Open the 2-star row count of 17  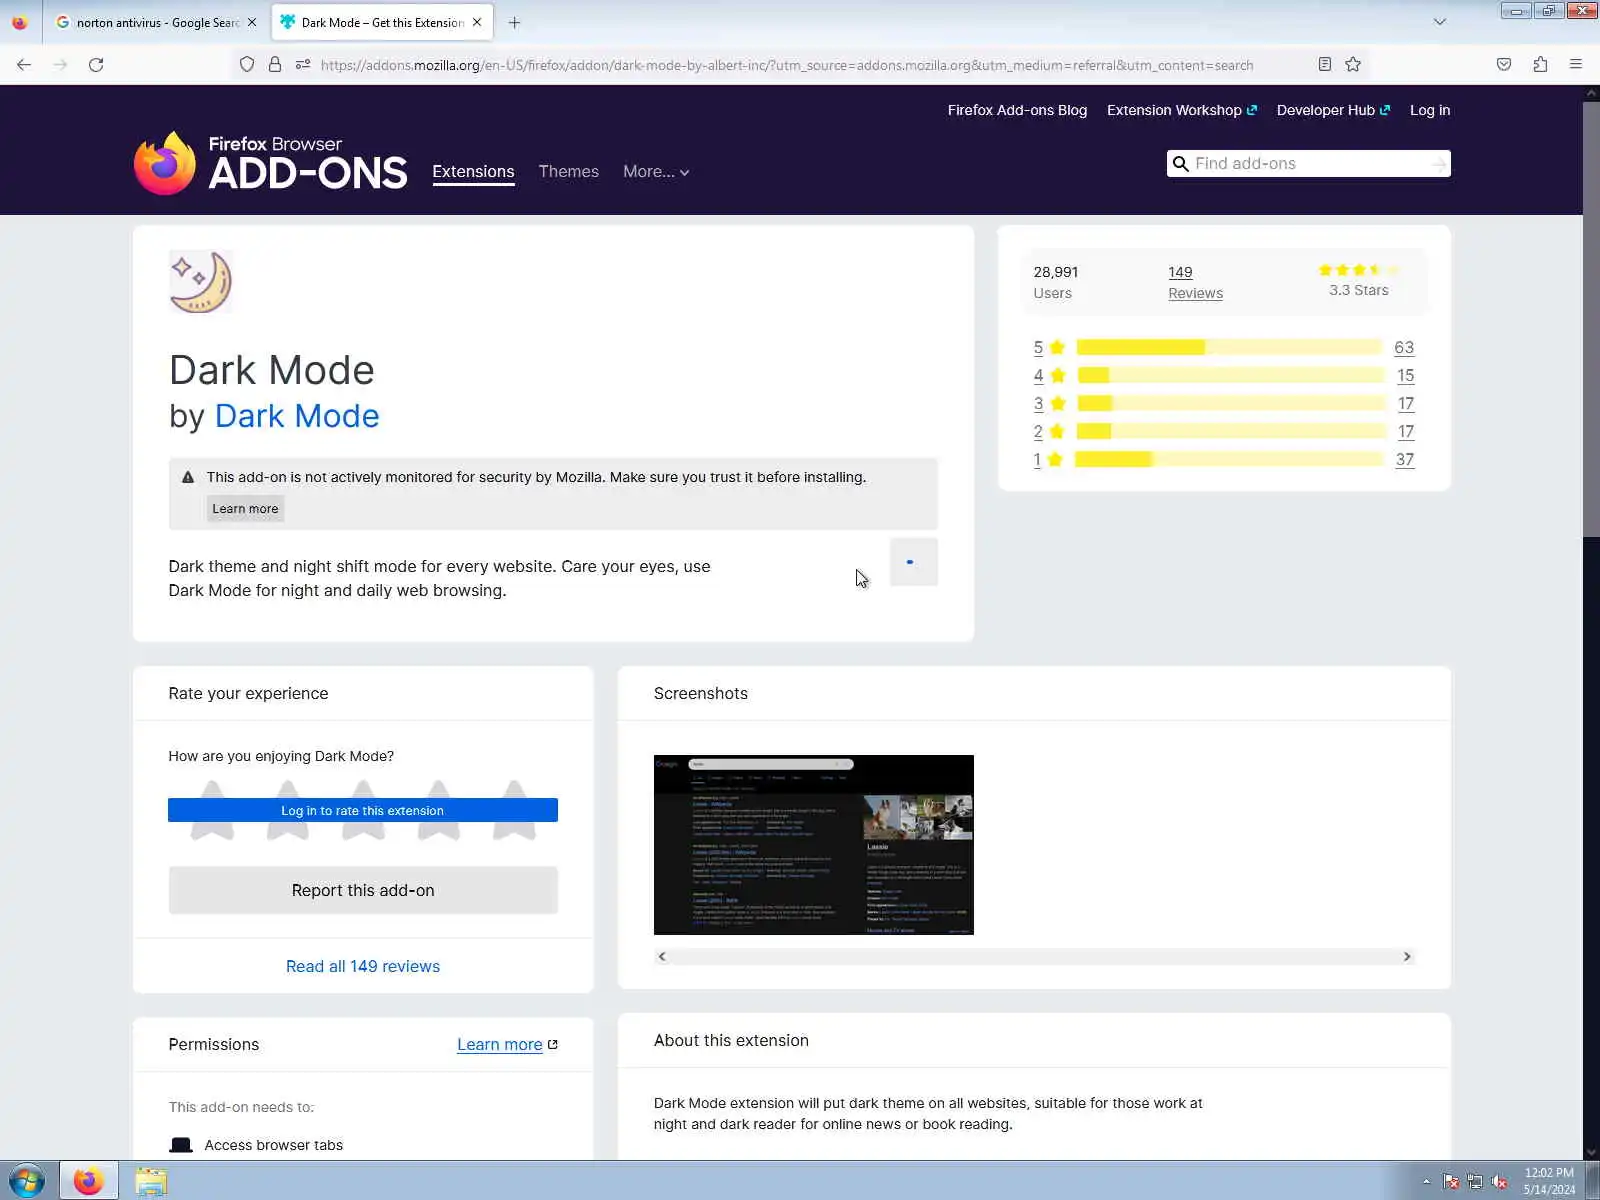coord(1405,431)
